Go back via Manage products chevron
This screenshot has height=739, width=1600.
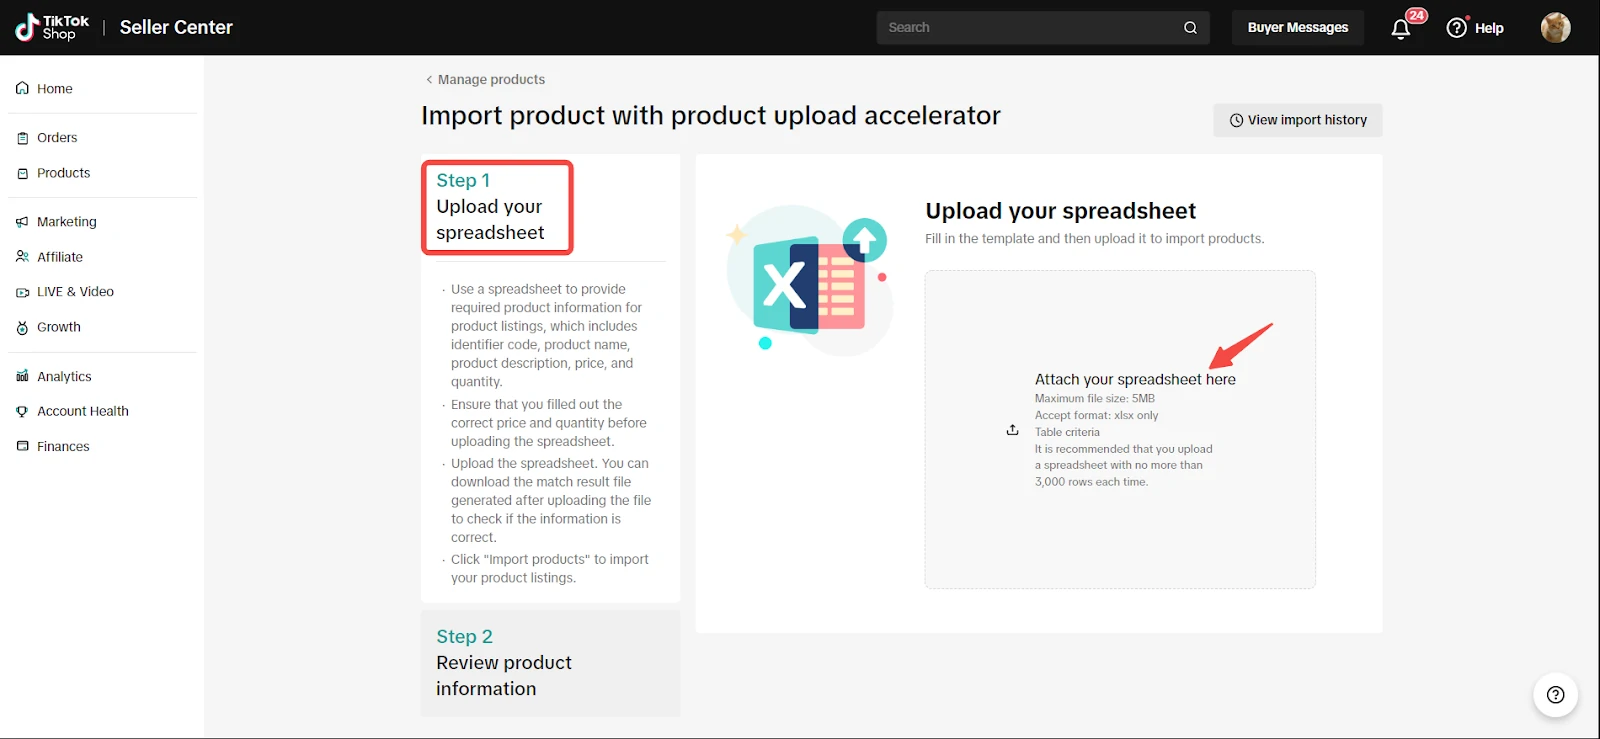[429, 80]
